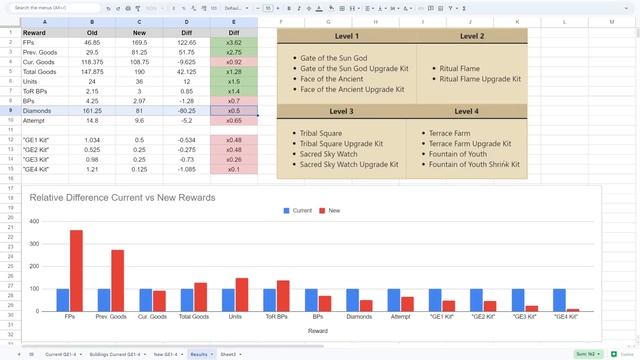640x360 pixels.
Task: Open the Sum: 162 summary dropdown
Action: click(588, 354)
